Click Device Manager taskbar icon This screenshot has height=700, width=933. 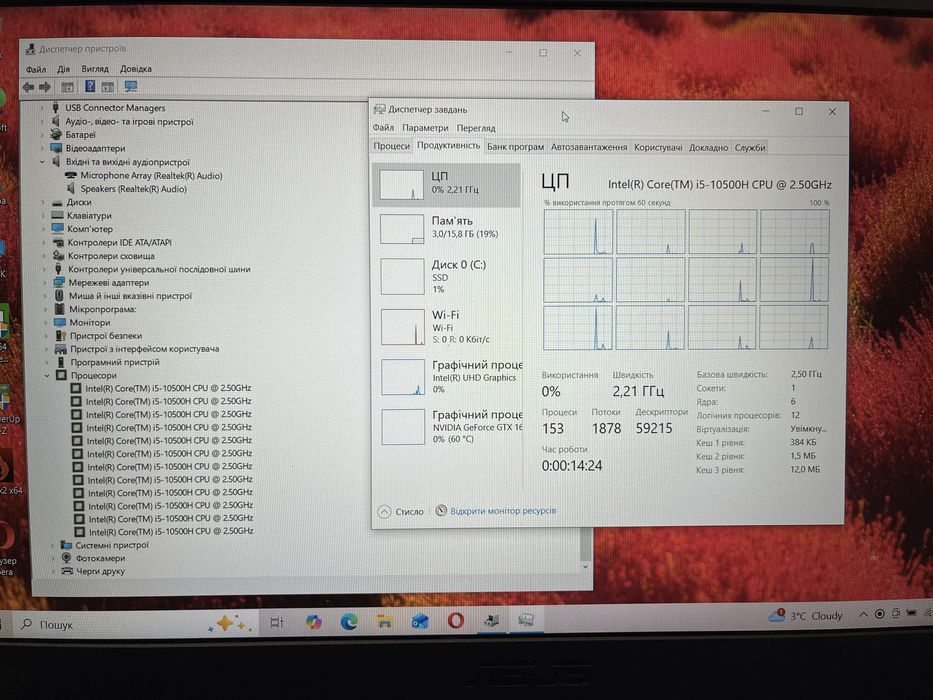click(491, 621)
